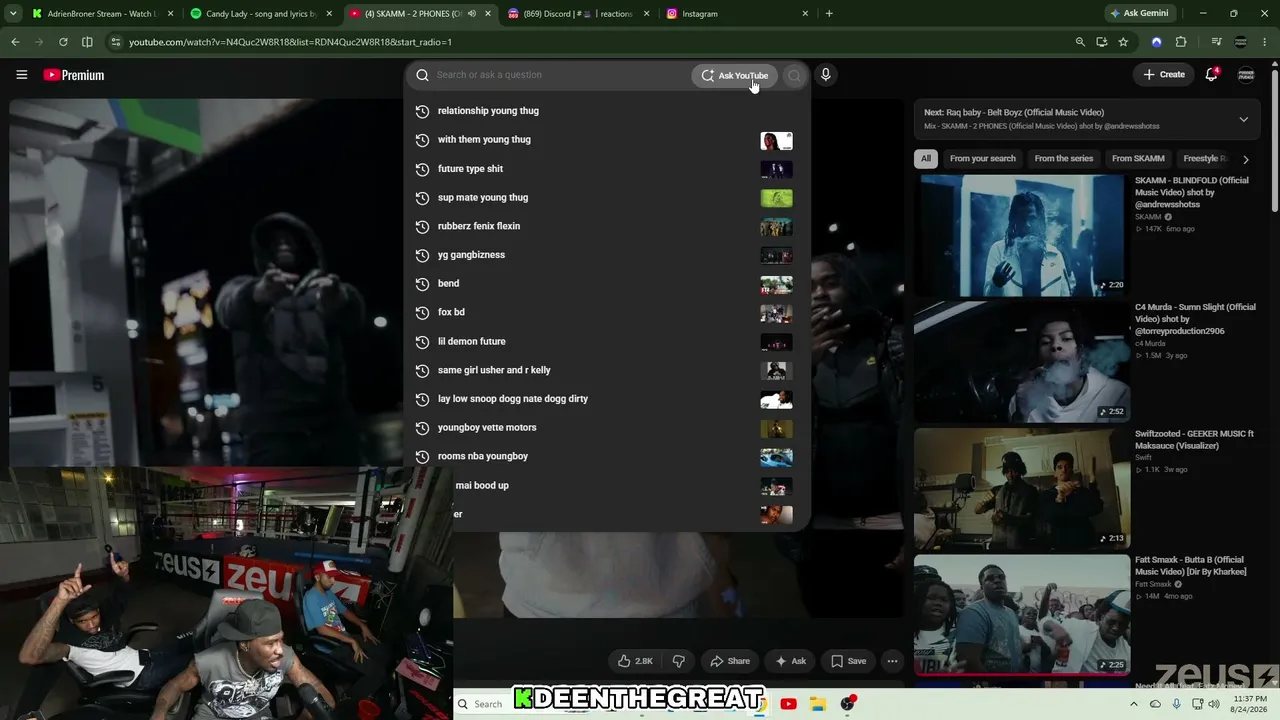The height and width of the screenshot is (720, 1280).
Task: Choose suggestion 'lil demon future'
Action: (606, 341)
